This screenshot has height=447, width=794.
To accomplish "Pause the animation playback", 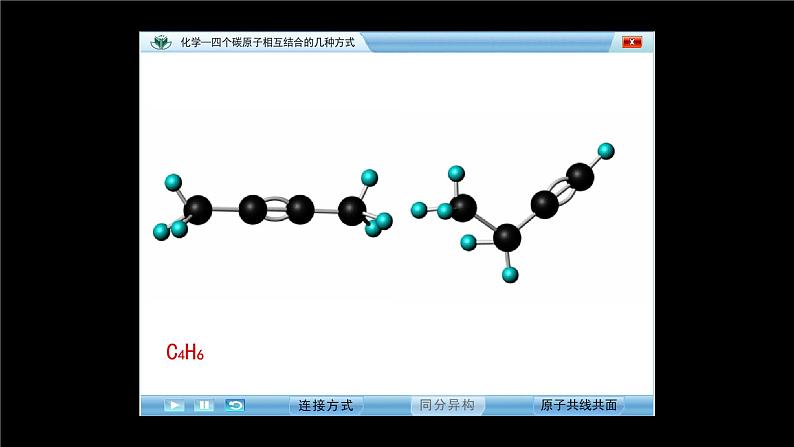I will click(x=204, y=405).
